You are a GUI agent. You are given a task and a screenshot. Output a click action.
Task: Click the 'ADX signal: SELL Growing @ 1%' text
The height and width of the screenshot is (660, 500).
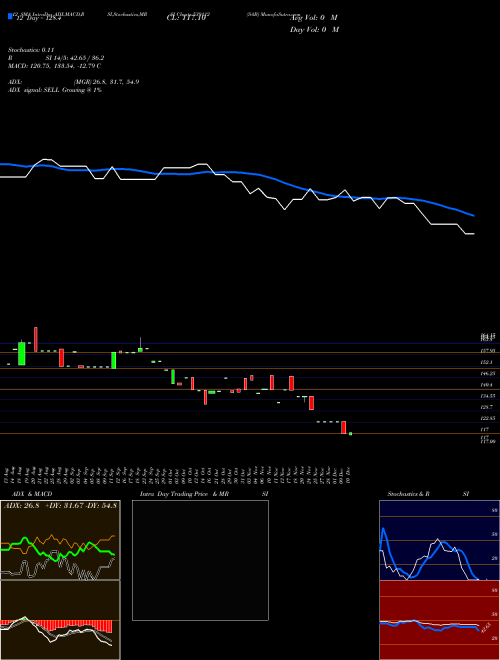tap(55, 90)
